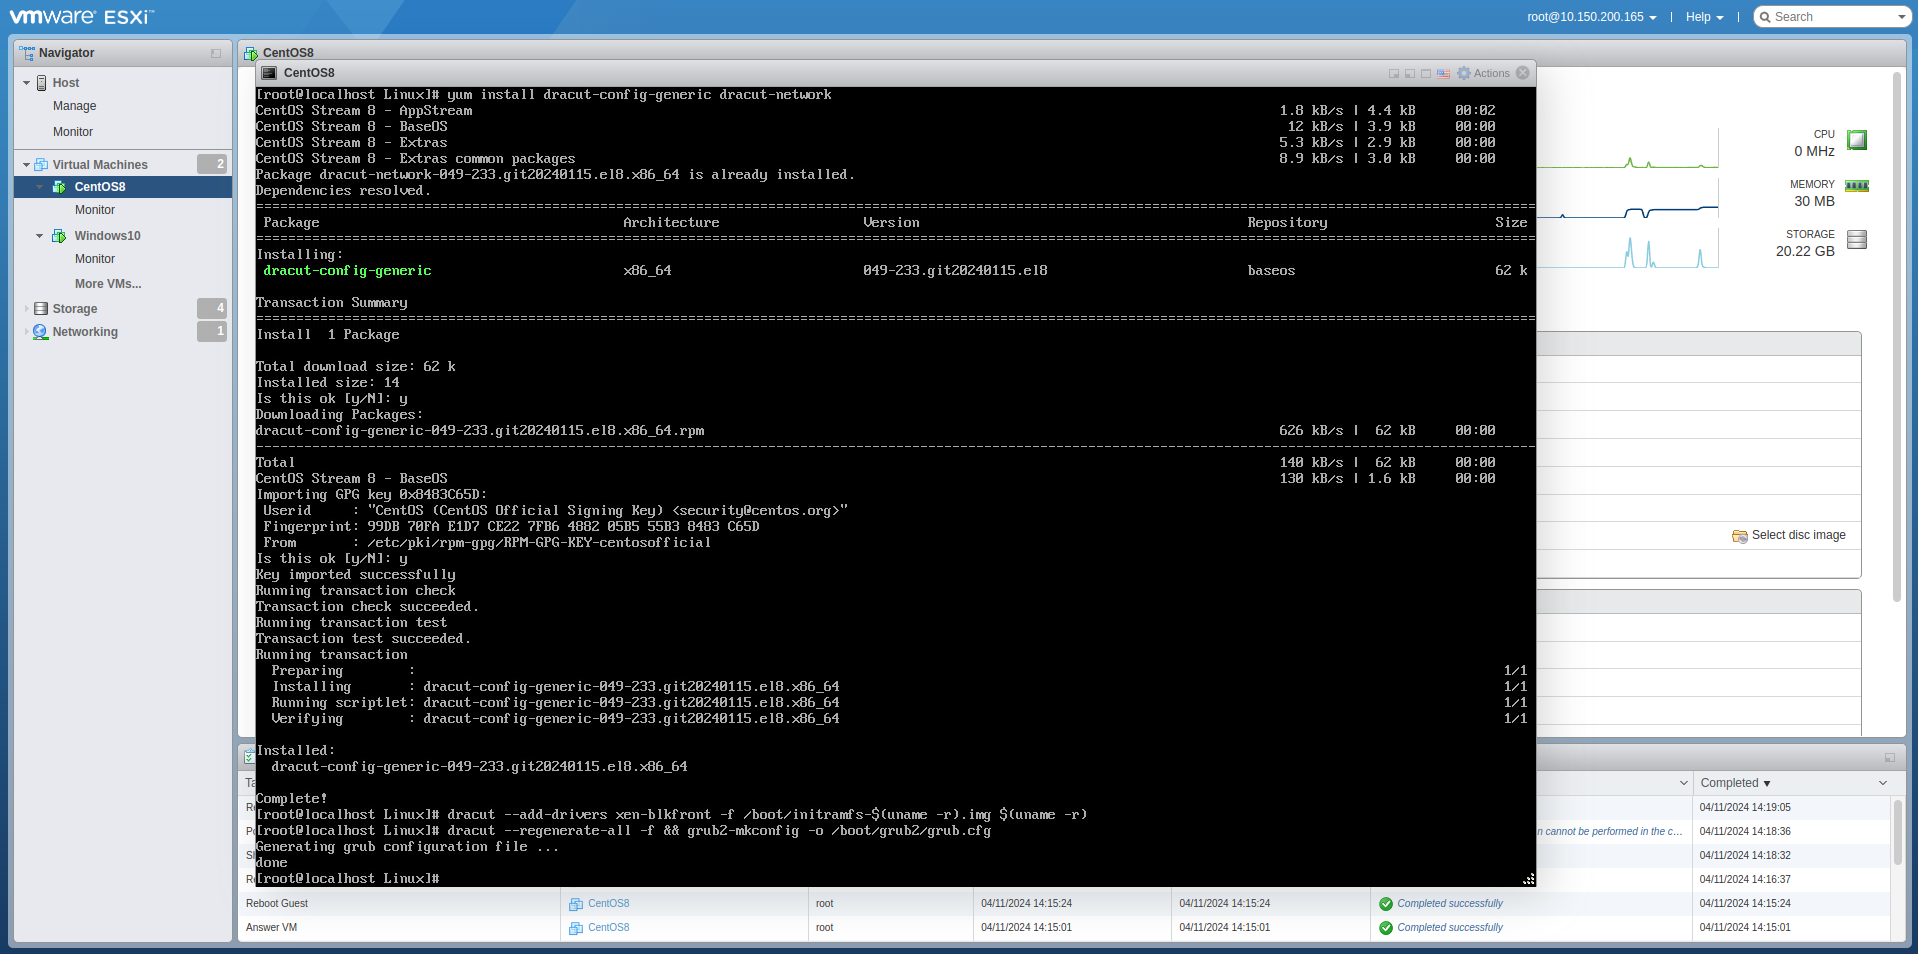This screenshot has height=954, width=1918.
Task: Expand the Storage tree node
Action: 26,309
